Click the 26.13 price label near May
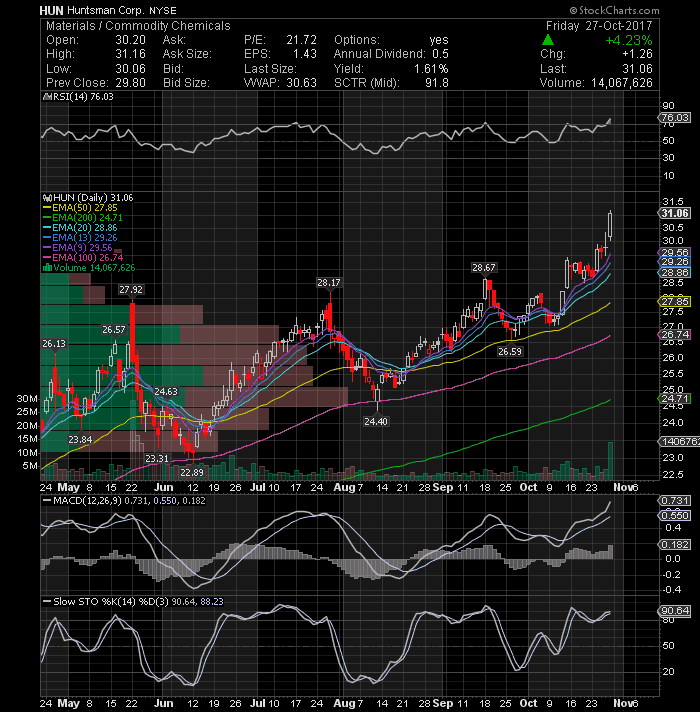Screen dimensions: 700x712 (x=54, y=344)
